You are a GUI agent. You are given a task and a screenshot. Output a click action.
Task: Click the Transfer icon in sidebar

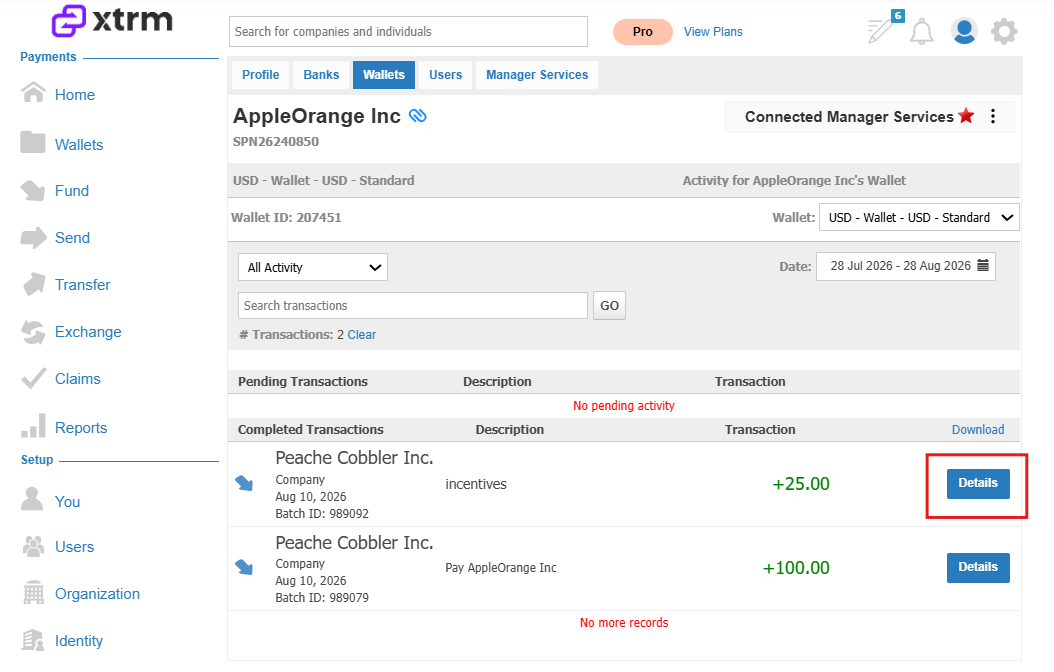pyautogui.click(x=34, y=284)
